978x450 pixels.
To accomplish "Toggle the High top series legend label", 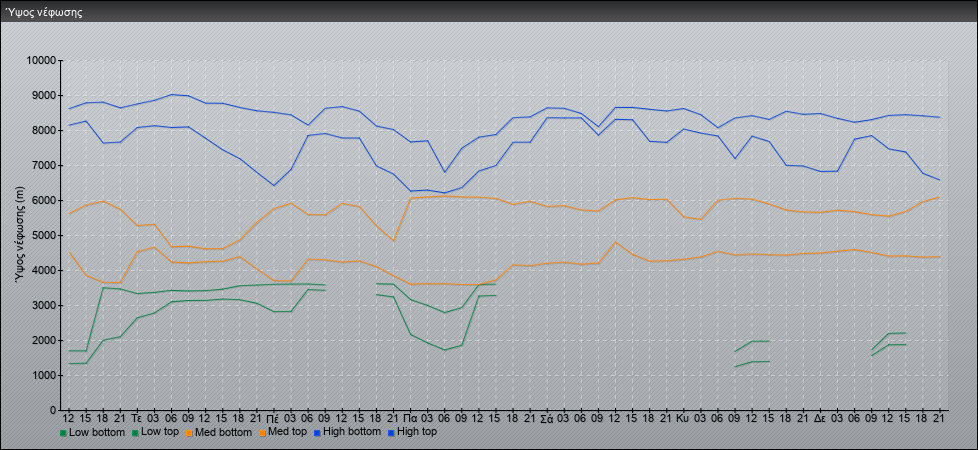I will click(417, 432).
